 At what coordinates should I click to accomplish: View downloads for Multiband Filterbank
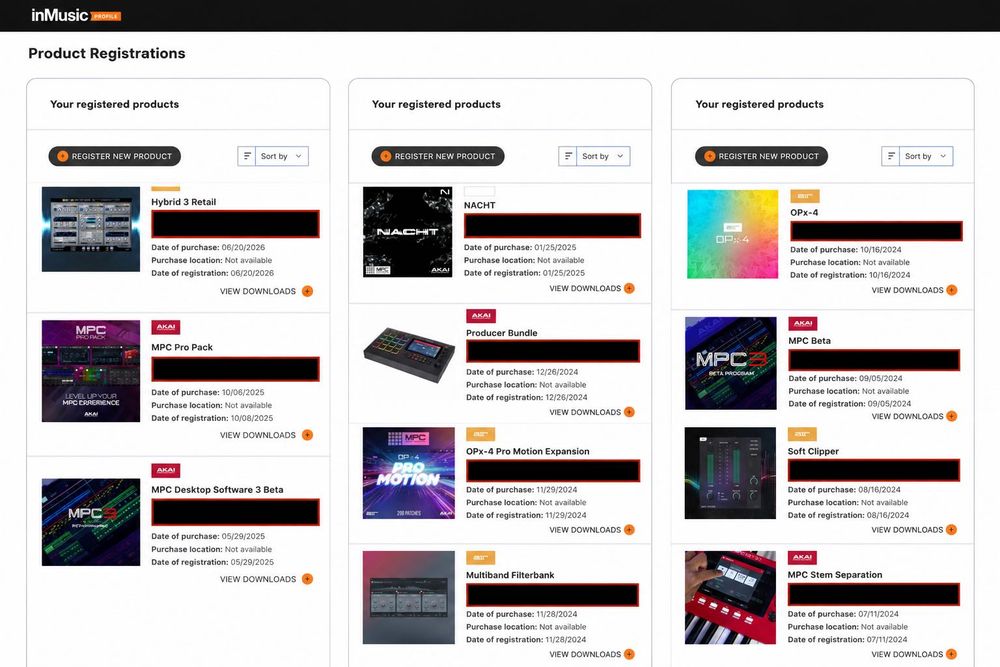[592, 654]
